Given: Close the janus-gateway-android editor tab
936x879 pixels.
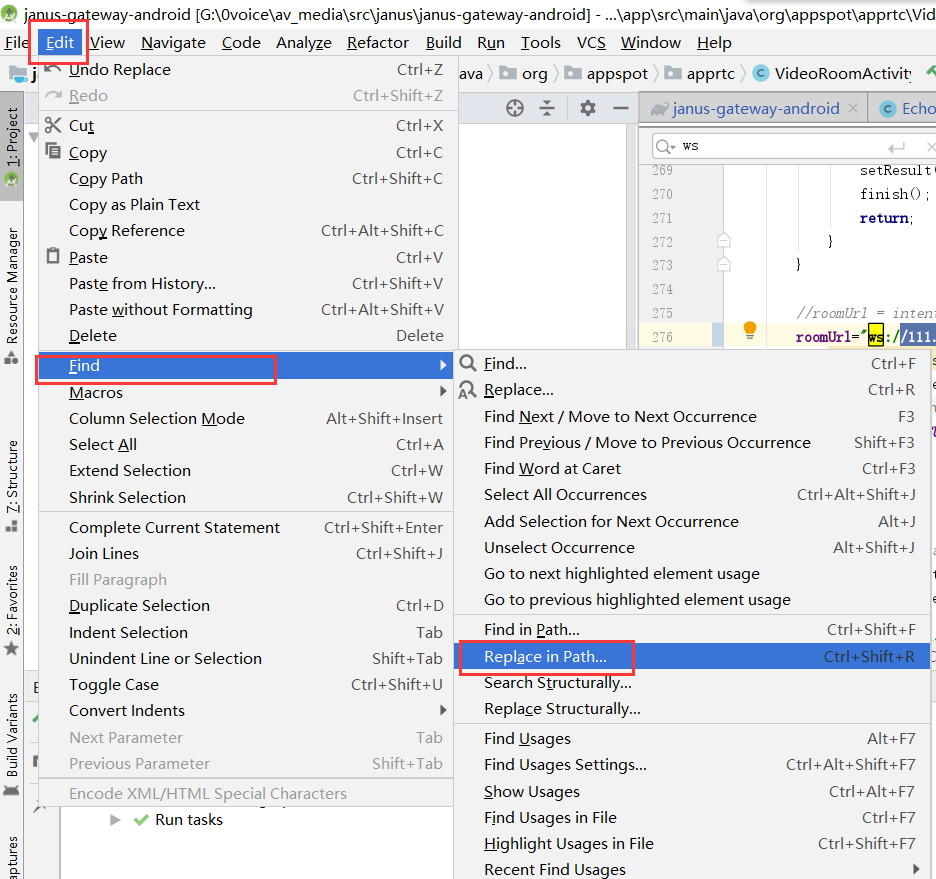Looking at the screenshot, I should (853, 108).
